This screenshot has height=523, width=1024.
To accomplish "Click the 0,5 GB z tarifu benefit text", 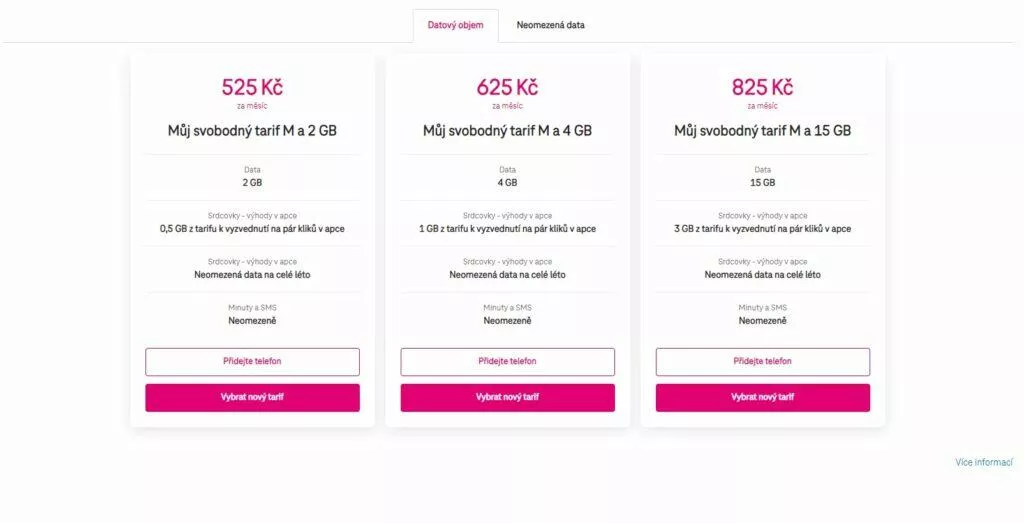I will pyautogui.click(x=252, y=228).
